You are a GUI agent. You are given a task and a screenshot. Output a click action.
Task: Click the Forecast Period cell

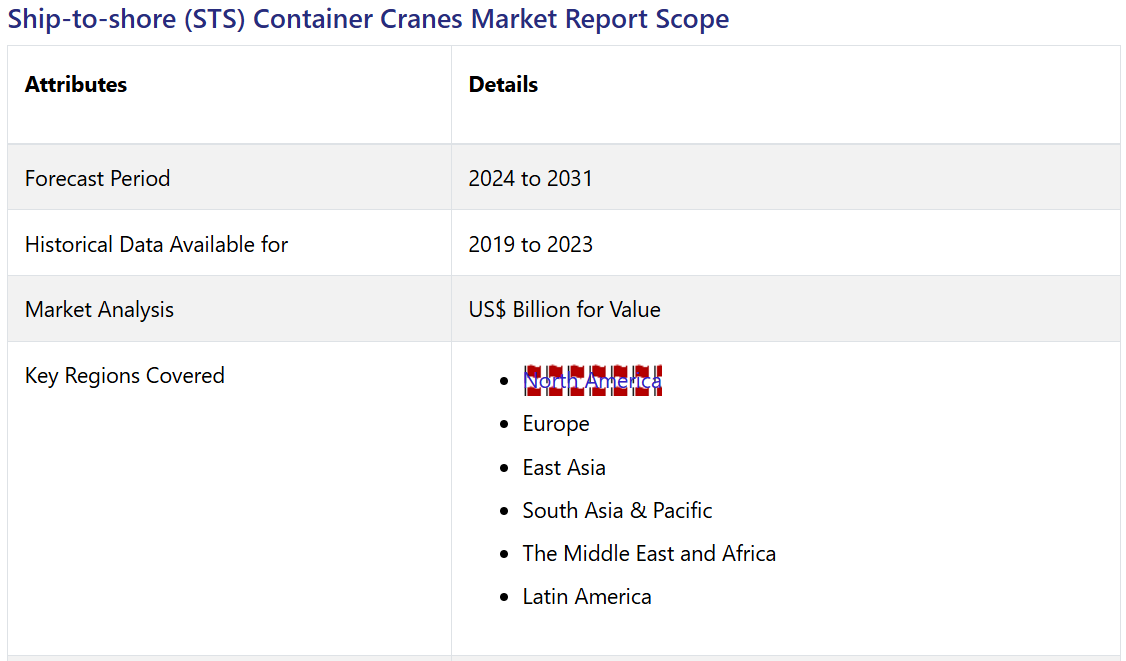98,179
